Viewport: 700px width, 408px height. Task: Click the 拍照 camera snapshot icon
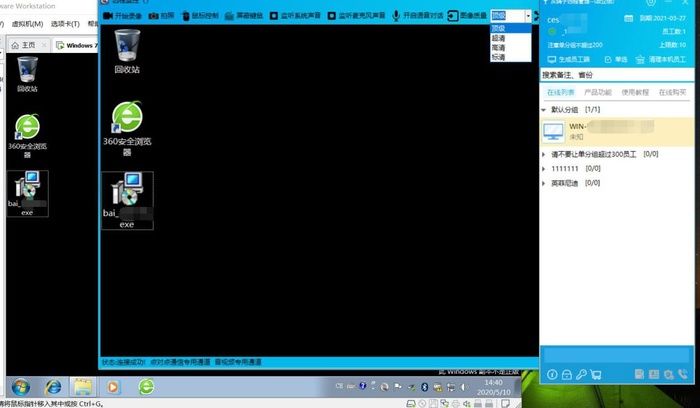point(154,16)
